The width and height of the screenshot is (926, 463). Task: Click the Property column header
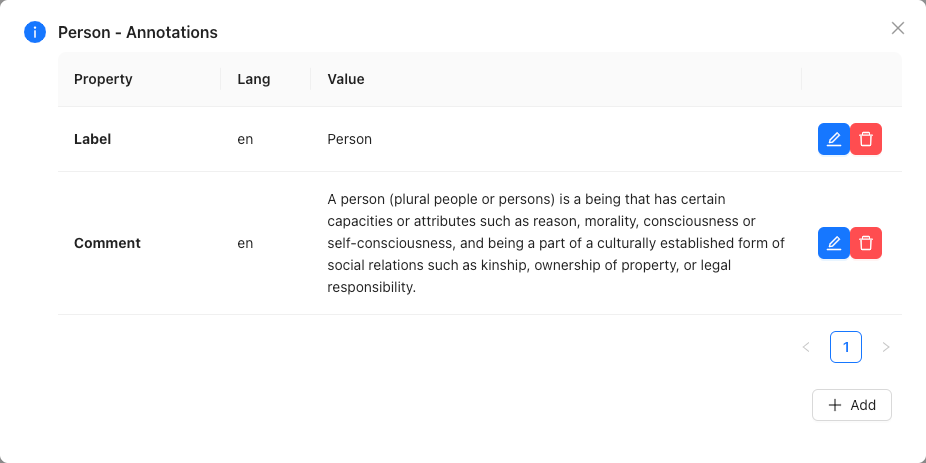pos(103,79)
